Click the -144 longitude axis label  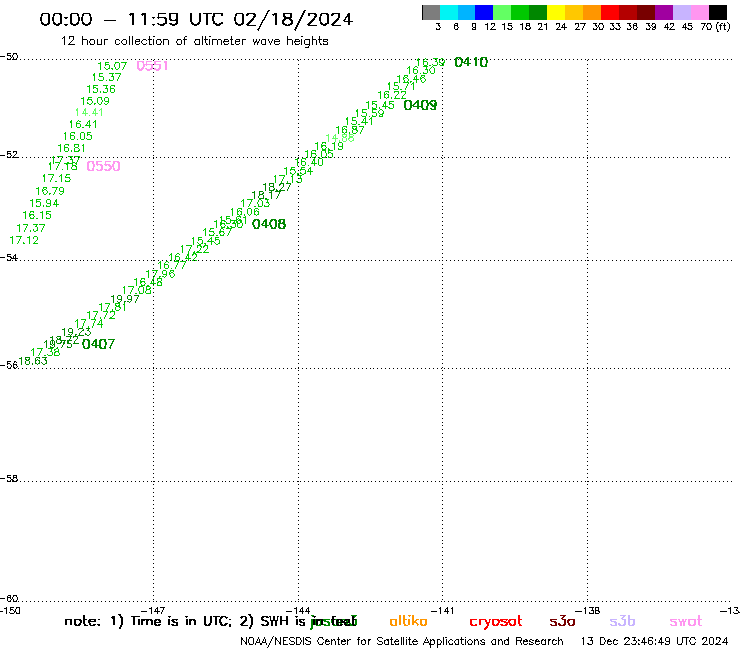pos(298,611)
